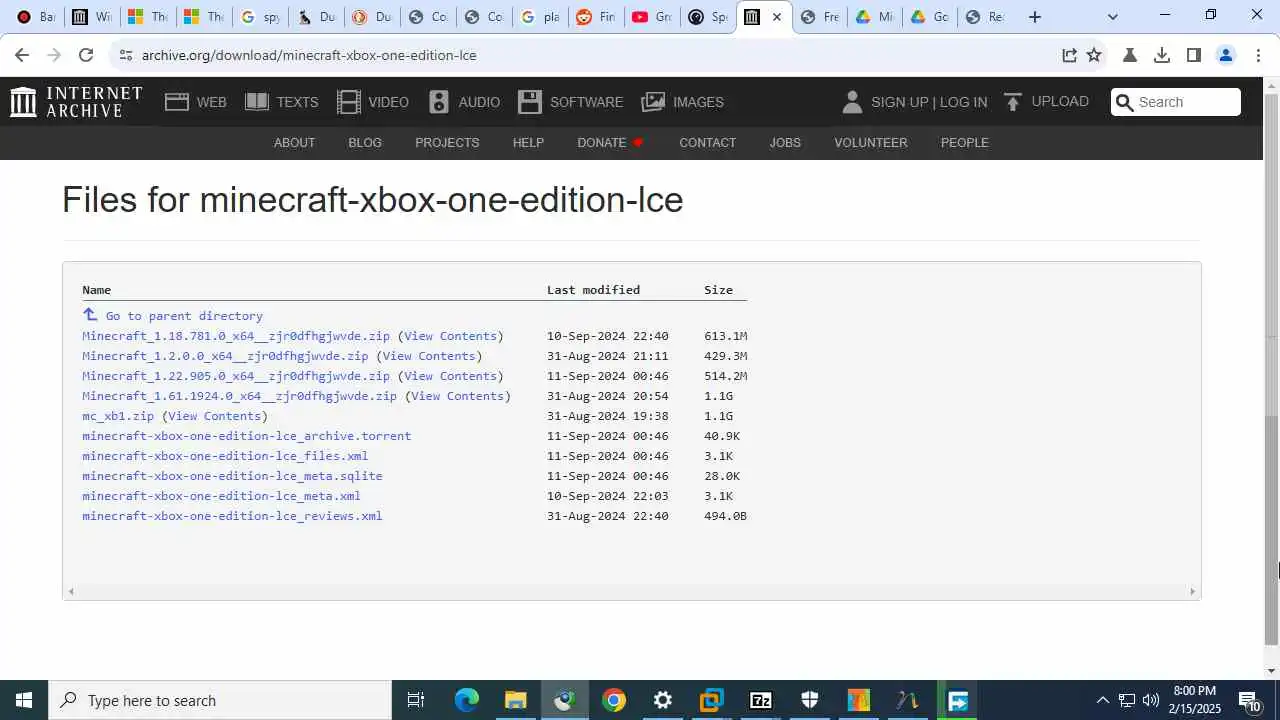Open the HELP menu item

(528, 142)
